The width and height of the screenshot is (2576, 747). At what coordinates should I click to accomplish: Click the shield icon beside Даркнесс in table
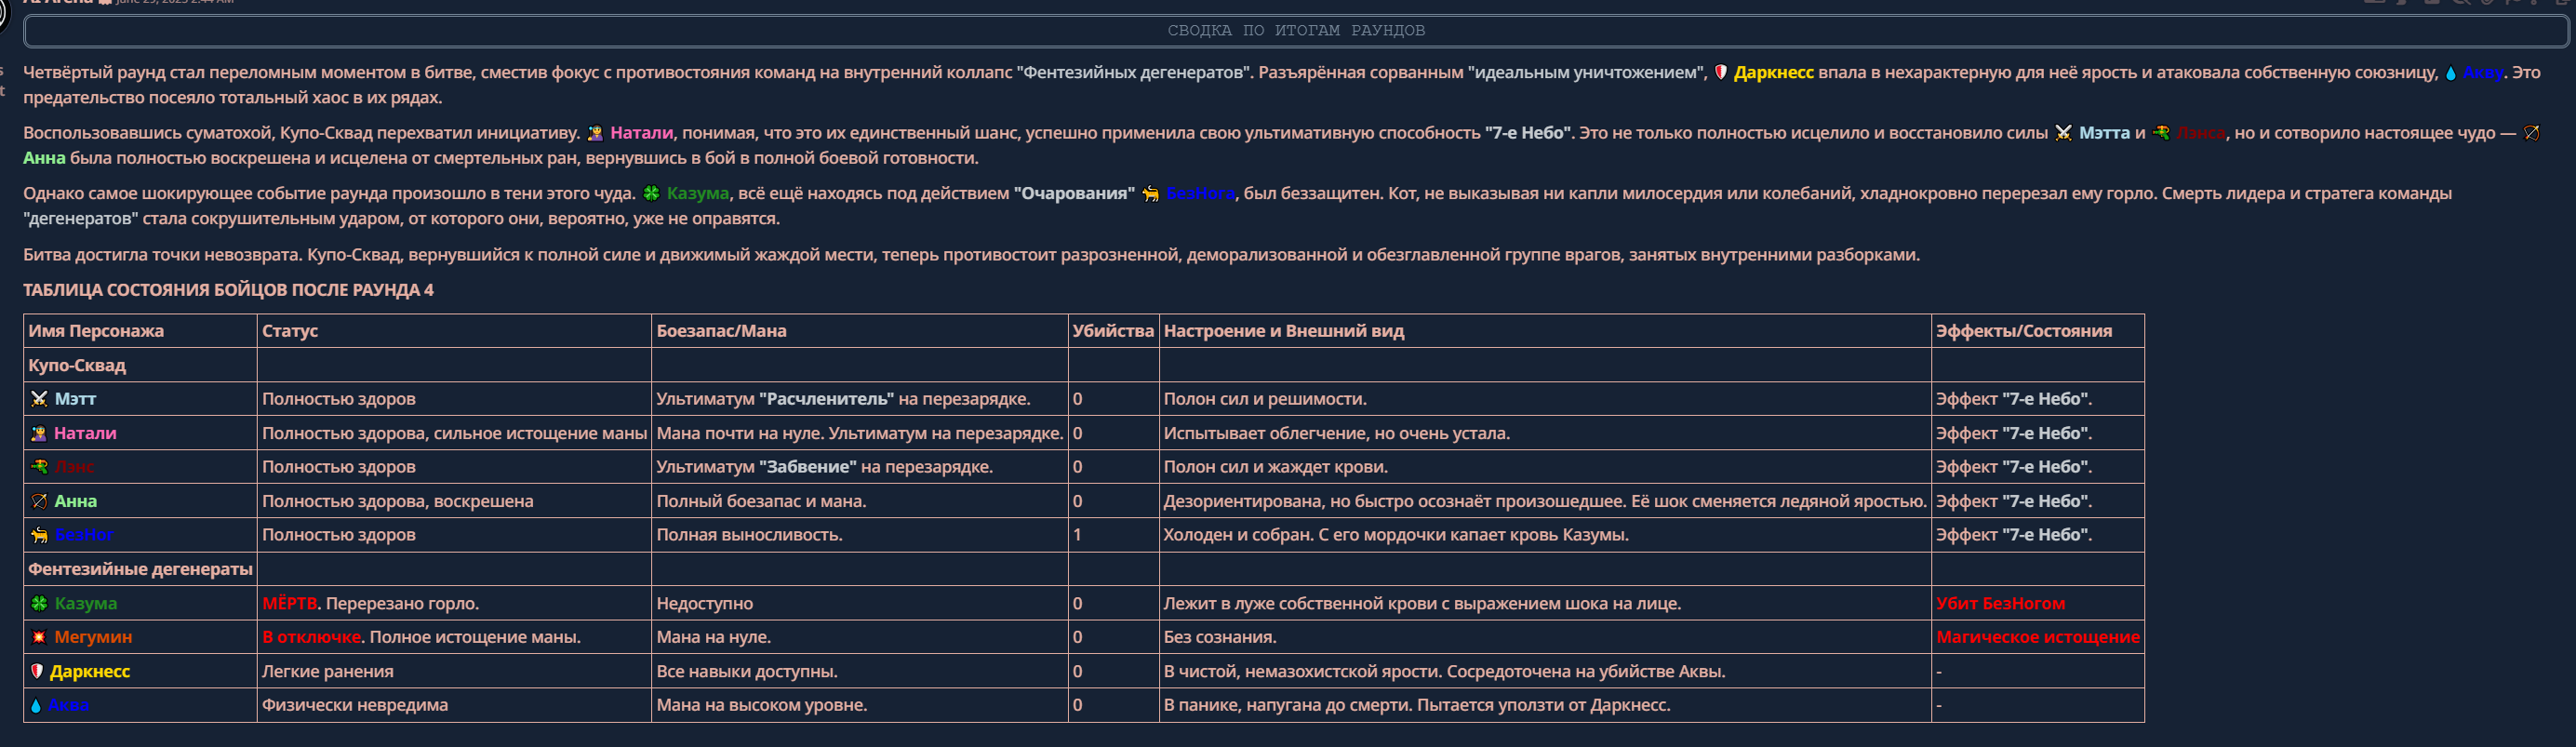click(37, 671)
